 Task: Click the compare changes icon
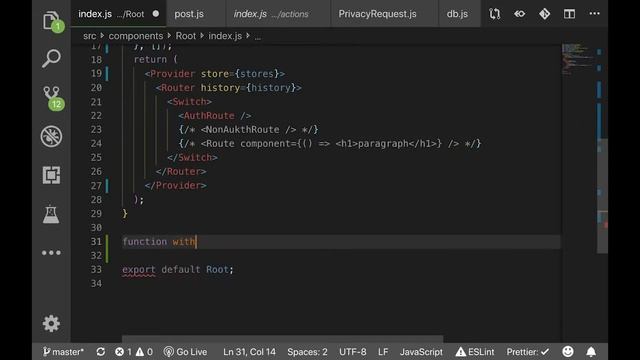(495, 14)
